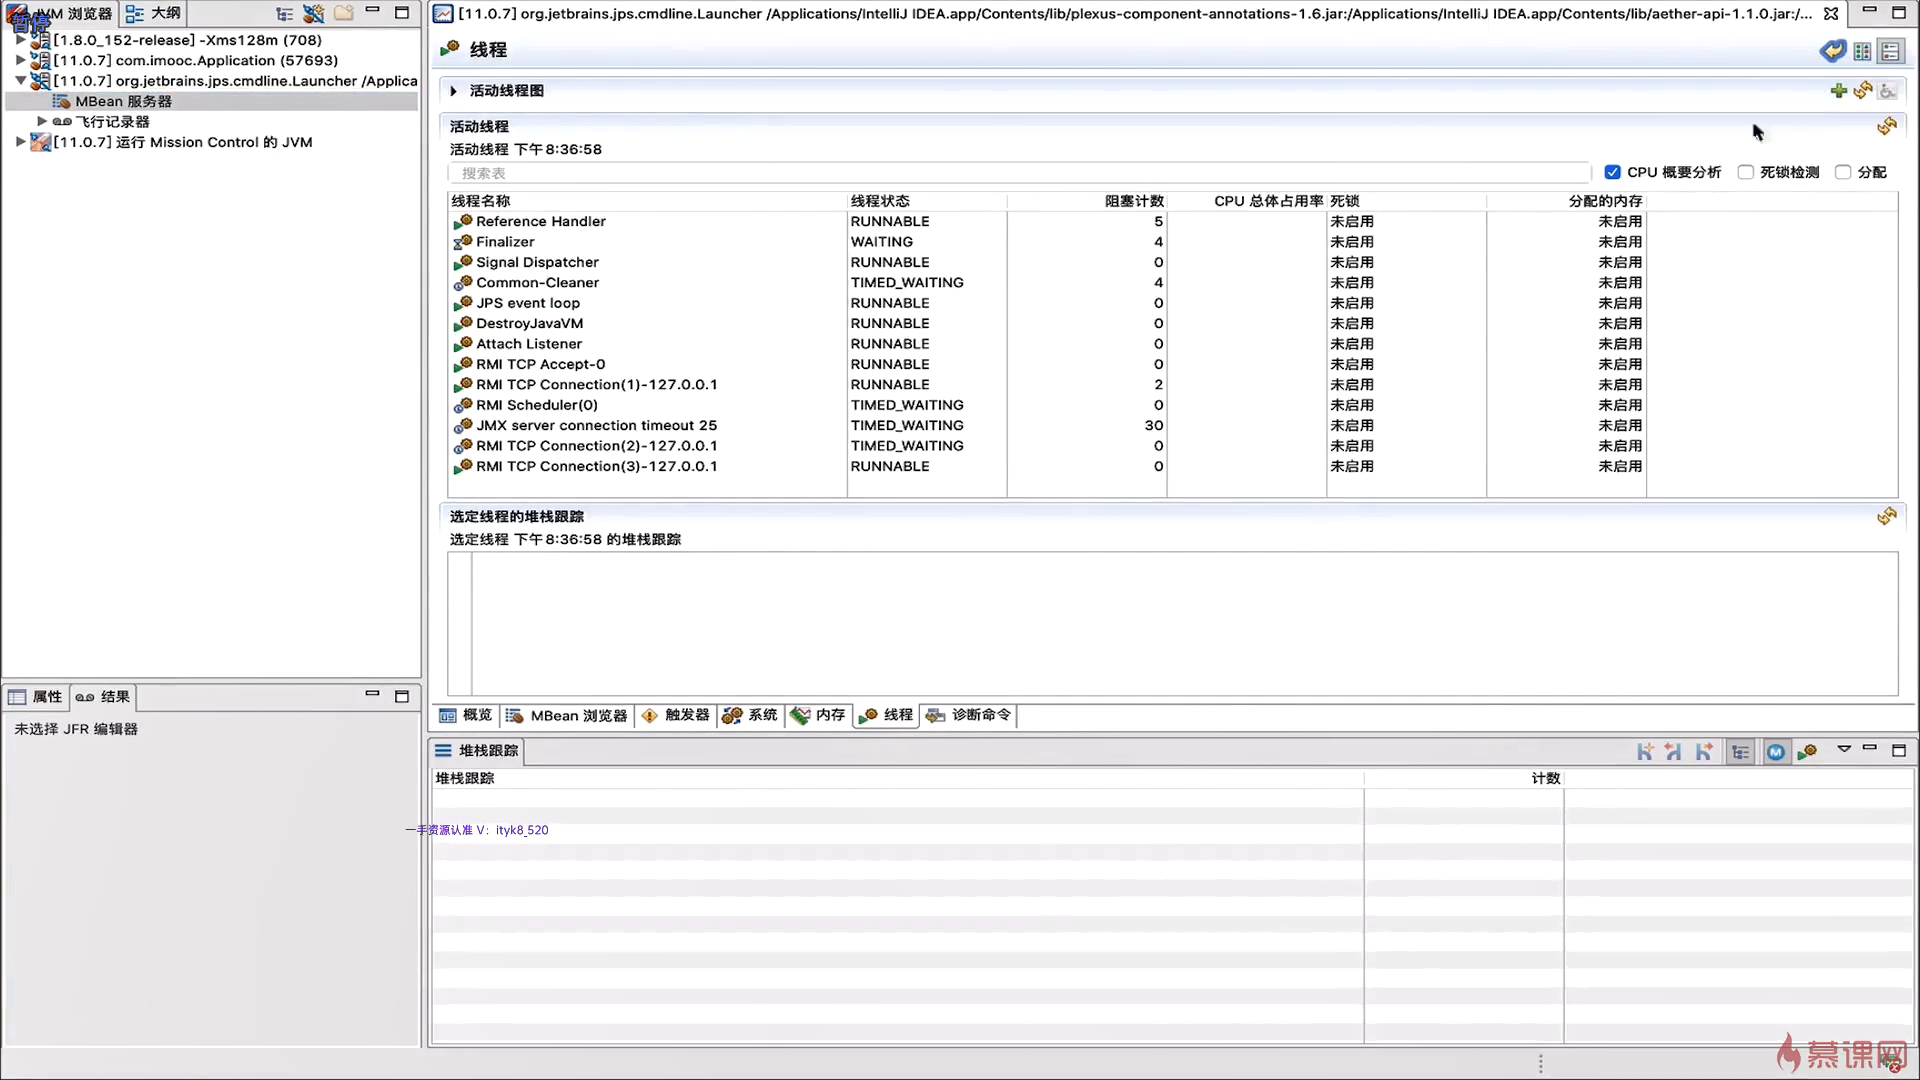Sort by 线程状态 column header
Screen dimensions: 1920x1080
(x=880, y=201)
